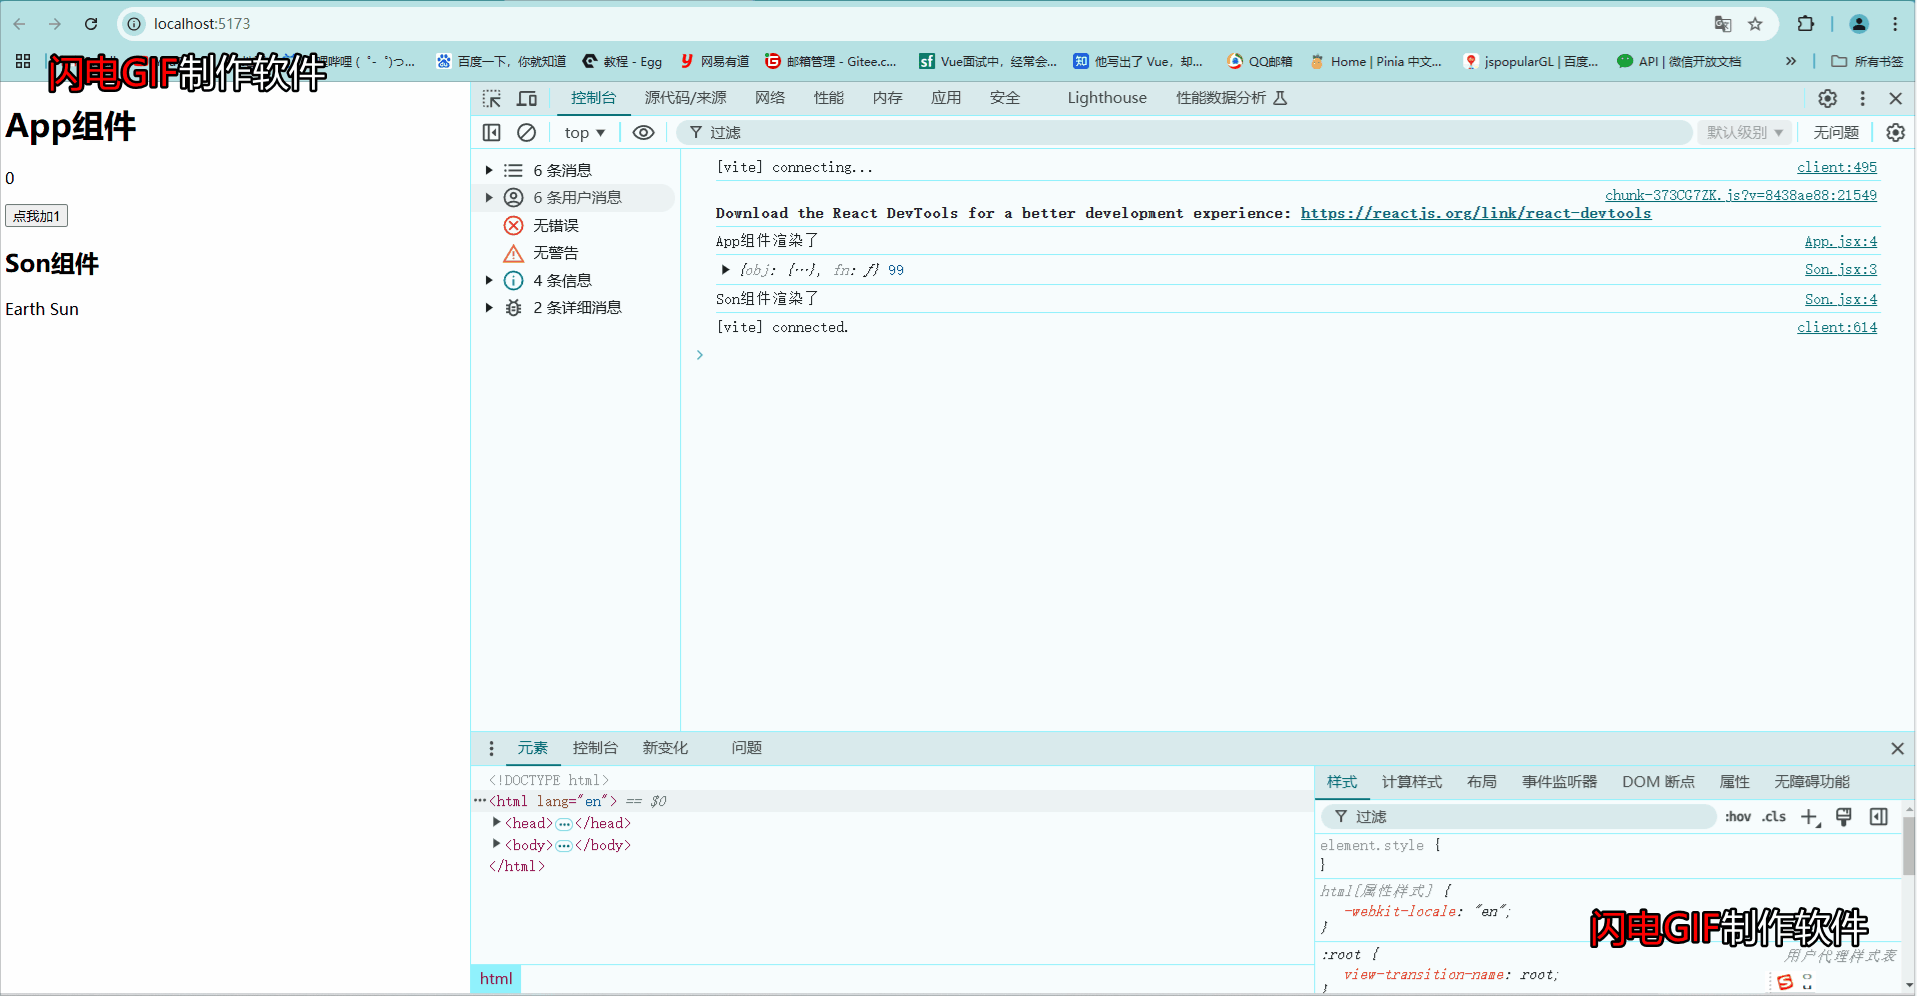Select the inspect element tool
The height and width of the screenshot is (996, 1917).
(491, 98)
